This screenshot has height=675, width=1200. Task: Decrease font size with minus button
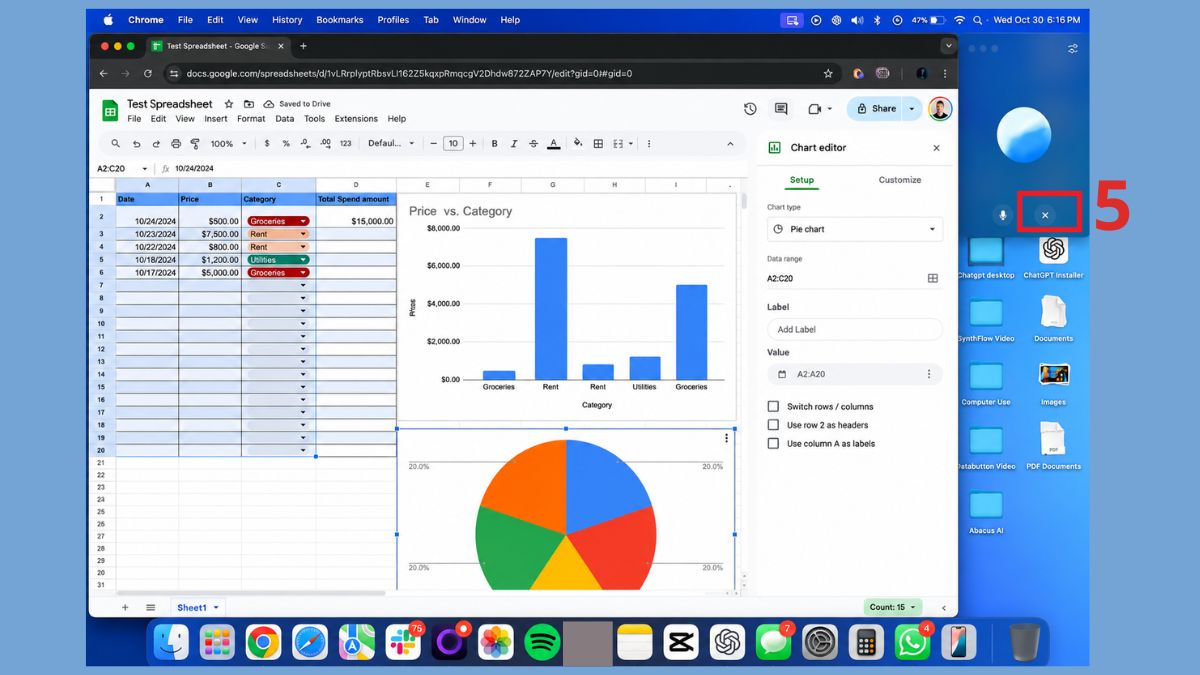434,144
